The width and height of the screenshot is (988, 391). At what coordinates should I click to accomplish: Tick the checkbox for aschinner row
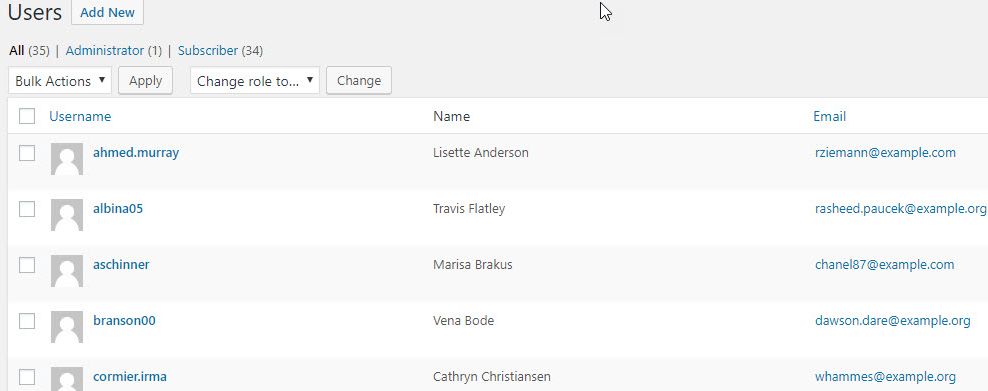tap(27, 265)
